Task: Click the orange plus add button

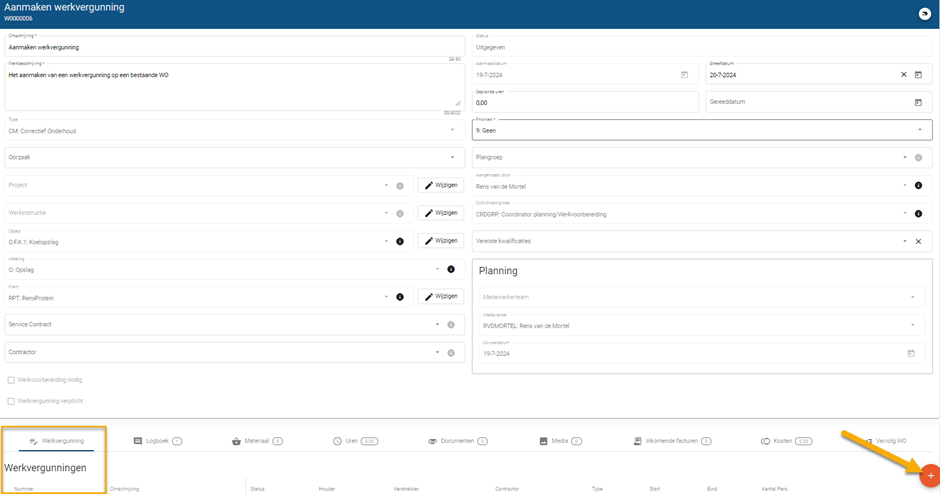Action: coord(929,476)
